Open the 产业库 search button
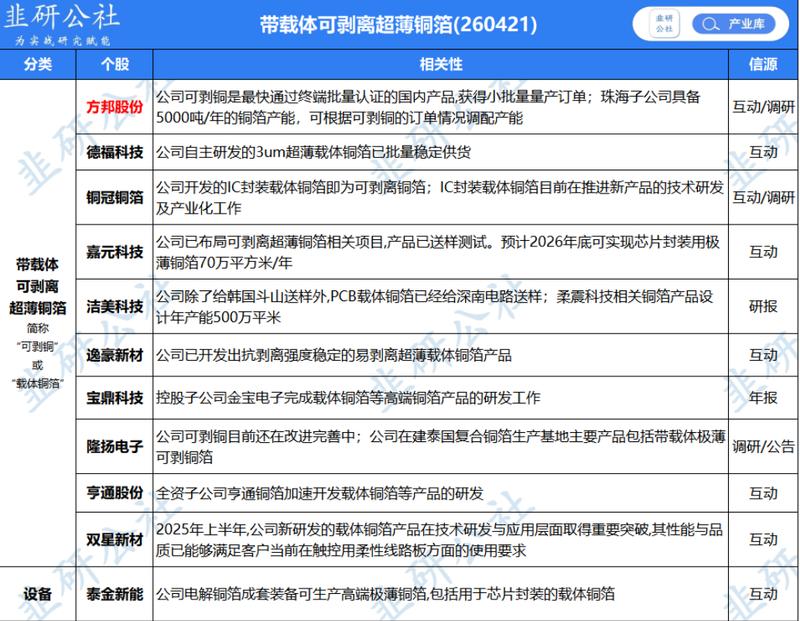 pos(733,24)
